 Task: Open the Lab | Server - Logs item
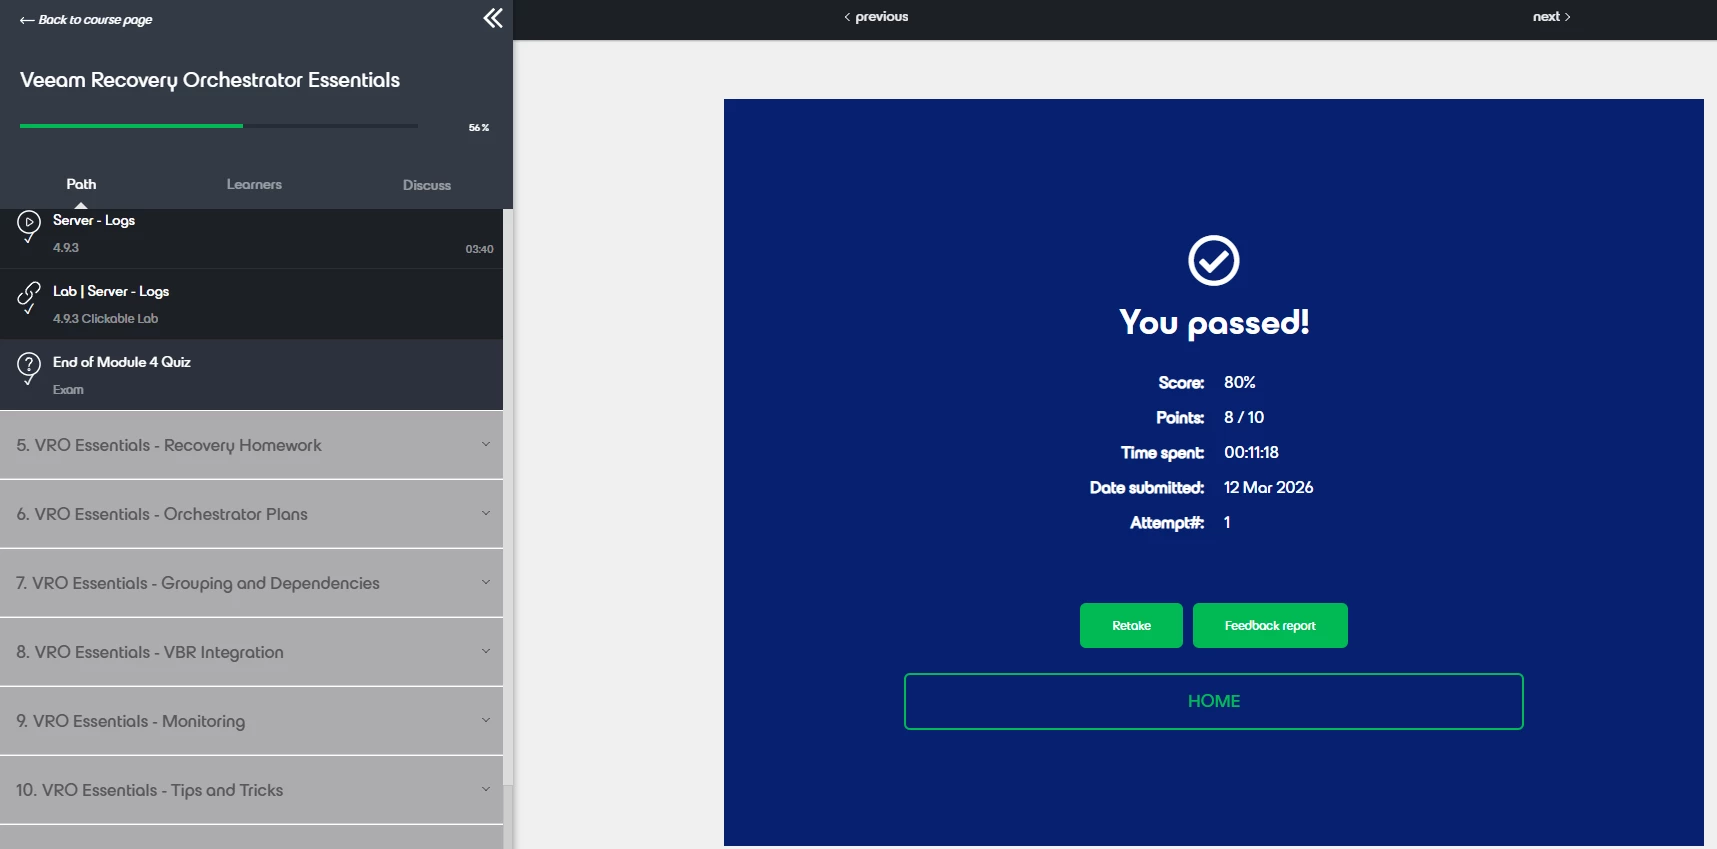pyautogui.click(x=251, y=304)
